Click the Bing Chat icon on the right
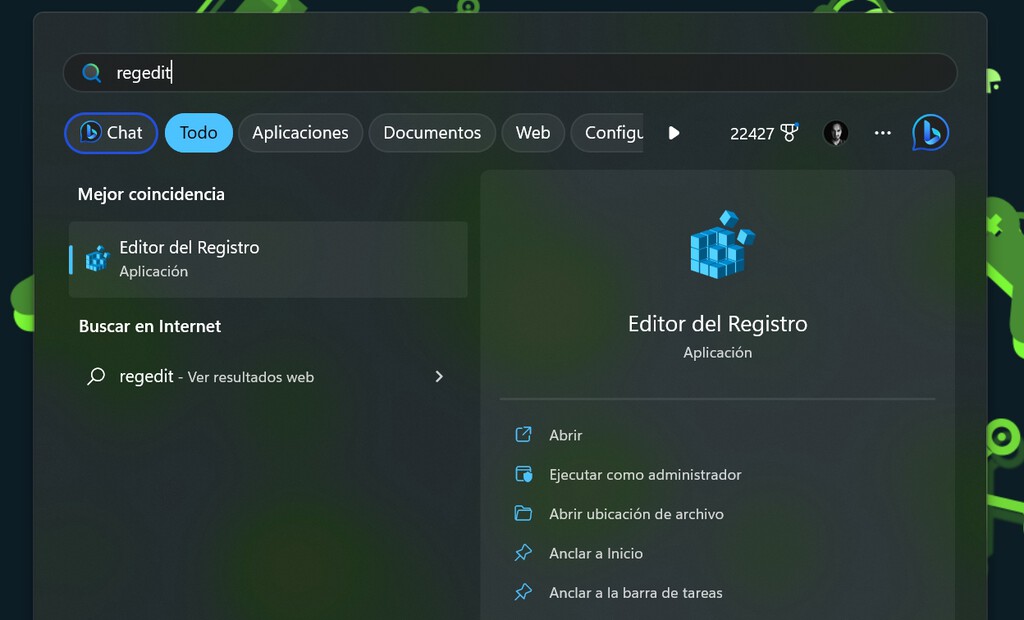1024x620 pixels. click(930, 132)
